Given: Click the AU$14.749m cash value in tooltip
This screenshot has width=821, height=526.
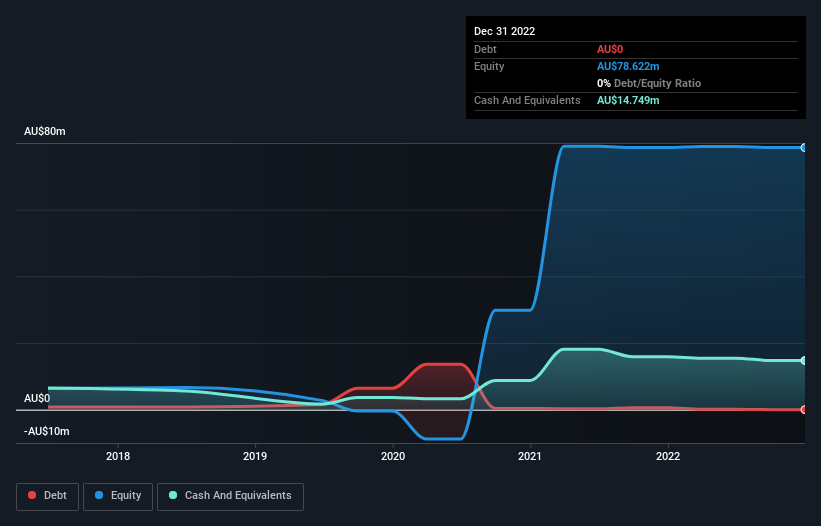Looking at the screenshot, I should click(628, 100).
